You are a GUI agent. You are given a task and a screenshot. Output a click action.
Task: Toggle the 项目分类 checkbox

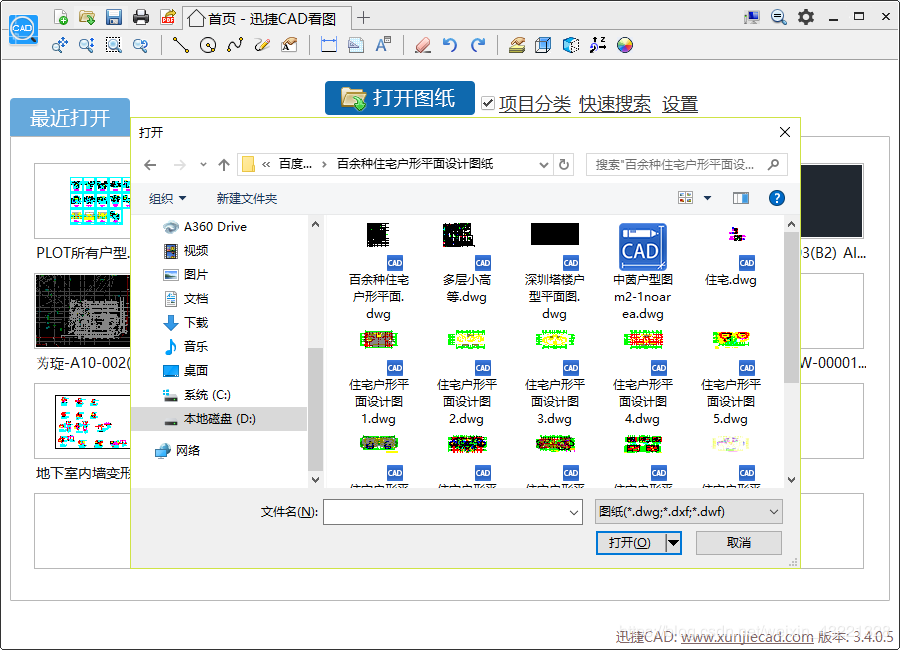point(488,103)
